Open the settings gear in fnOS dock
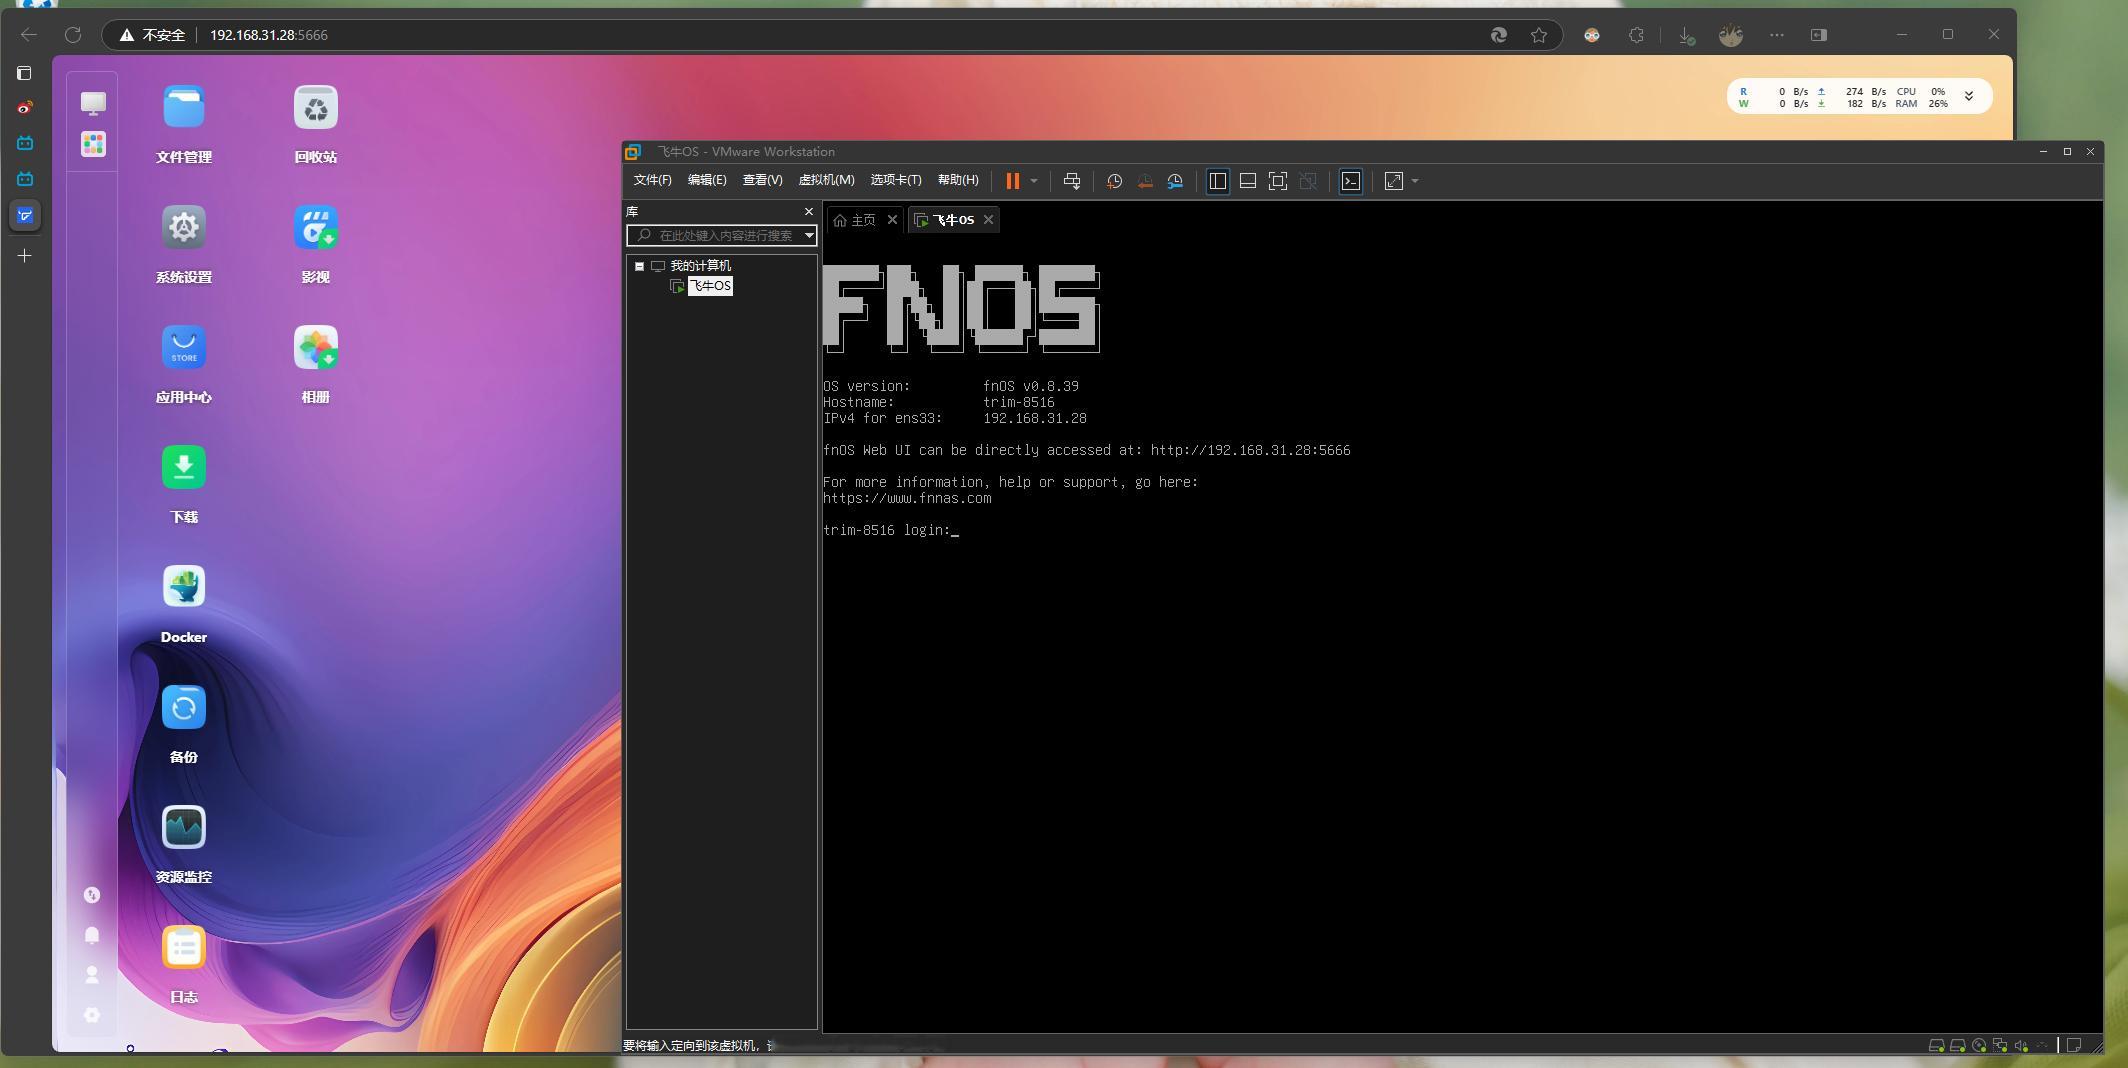 pyautogui.click(x=92, y=1015)
